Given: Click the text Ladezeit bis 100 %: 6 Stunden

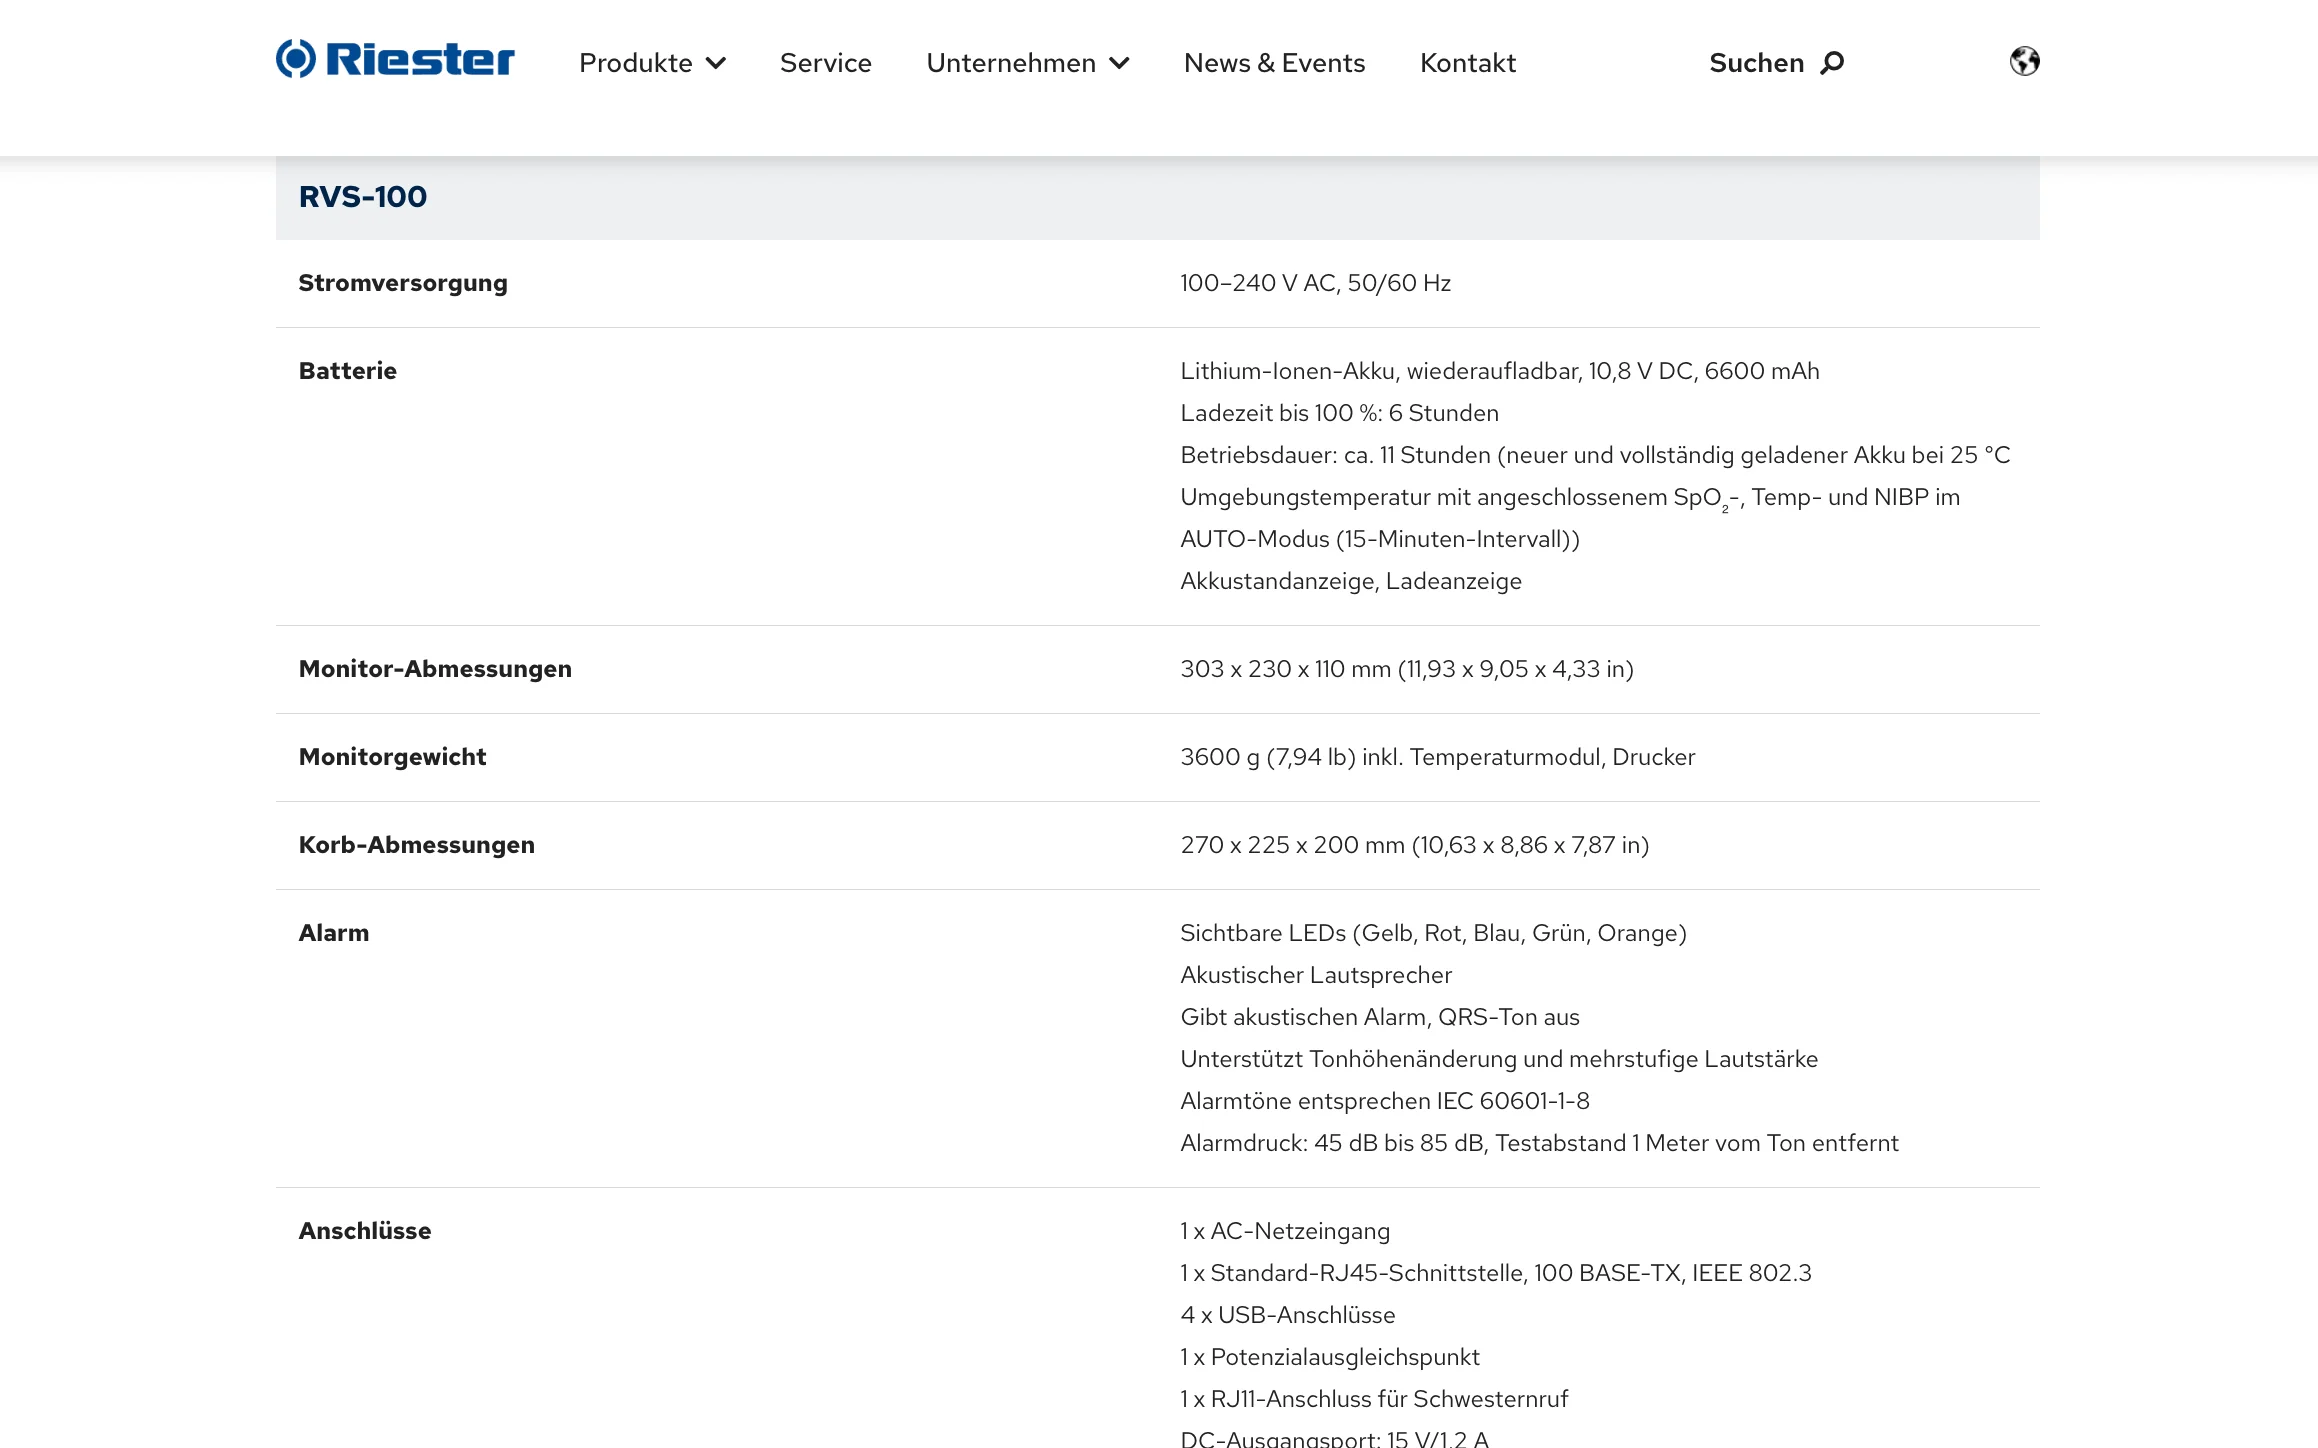Looking at the screenshot, I should click(x=1340, y=413).
